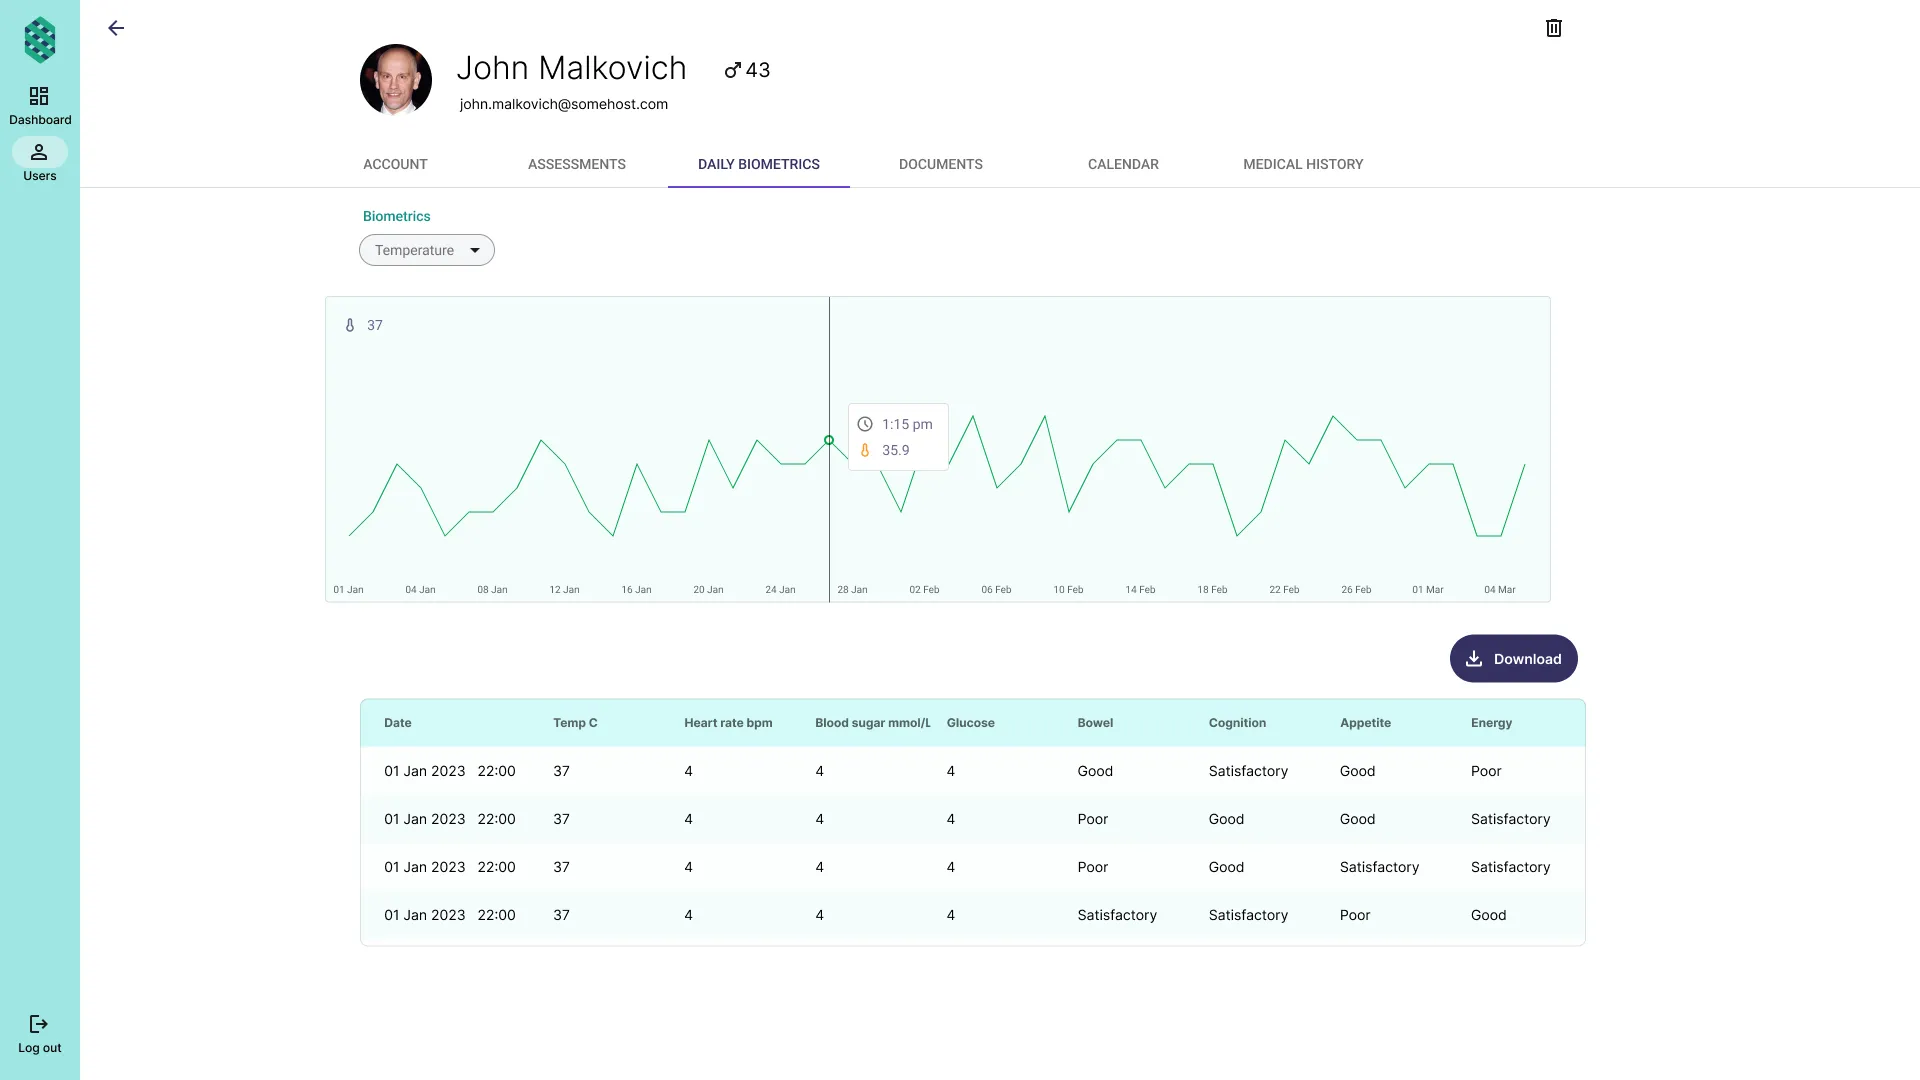Click the john.malkovich@somehost.com email
Viewport: 1920px width, 1080px height.
(x=564, y=104)
